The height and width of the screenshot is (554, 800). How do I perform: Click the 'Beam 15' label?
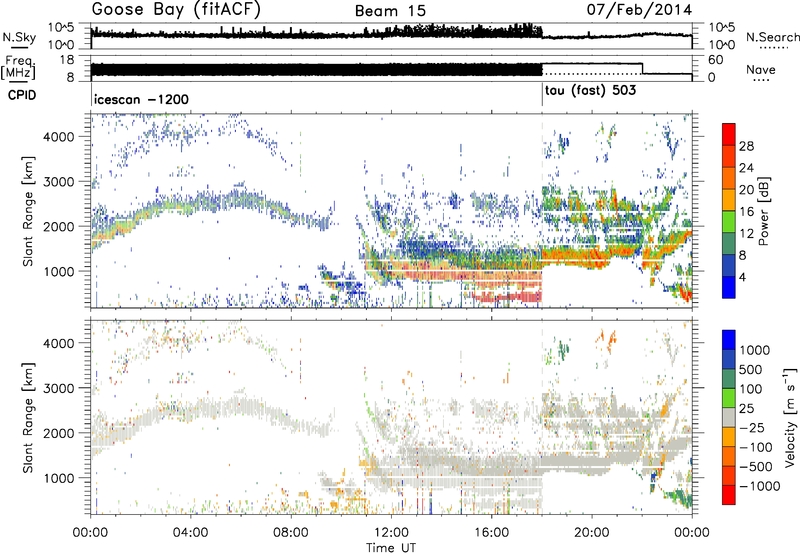pos(390,11)
